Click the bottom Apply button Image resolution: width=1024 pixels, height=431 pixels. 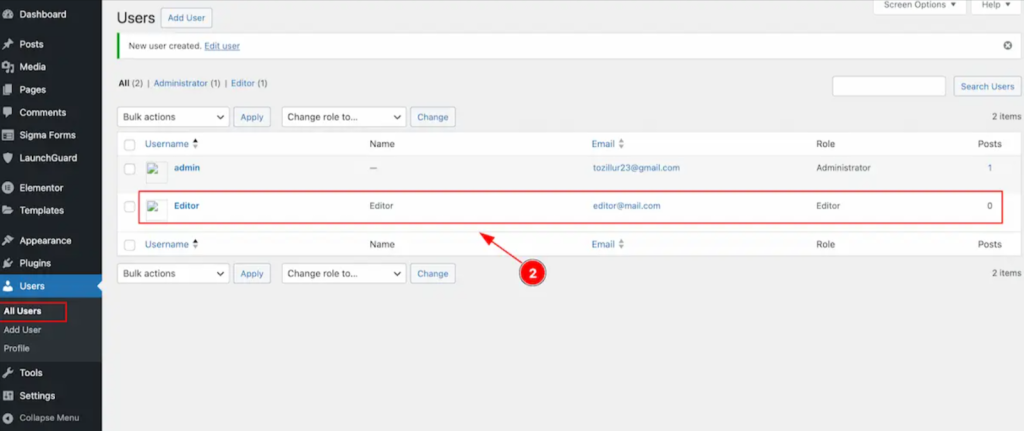point(251,274)
